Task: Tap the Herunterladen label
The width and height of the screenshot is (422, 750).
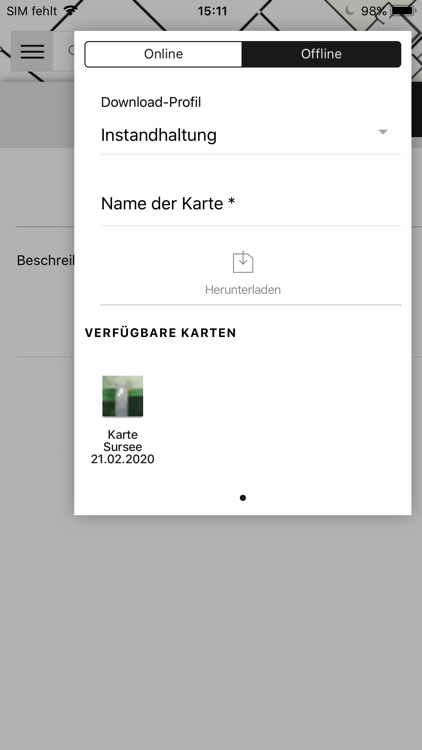Action: point(243,290)
